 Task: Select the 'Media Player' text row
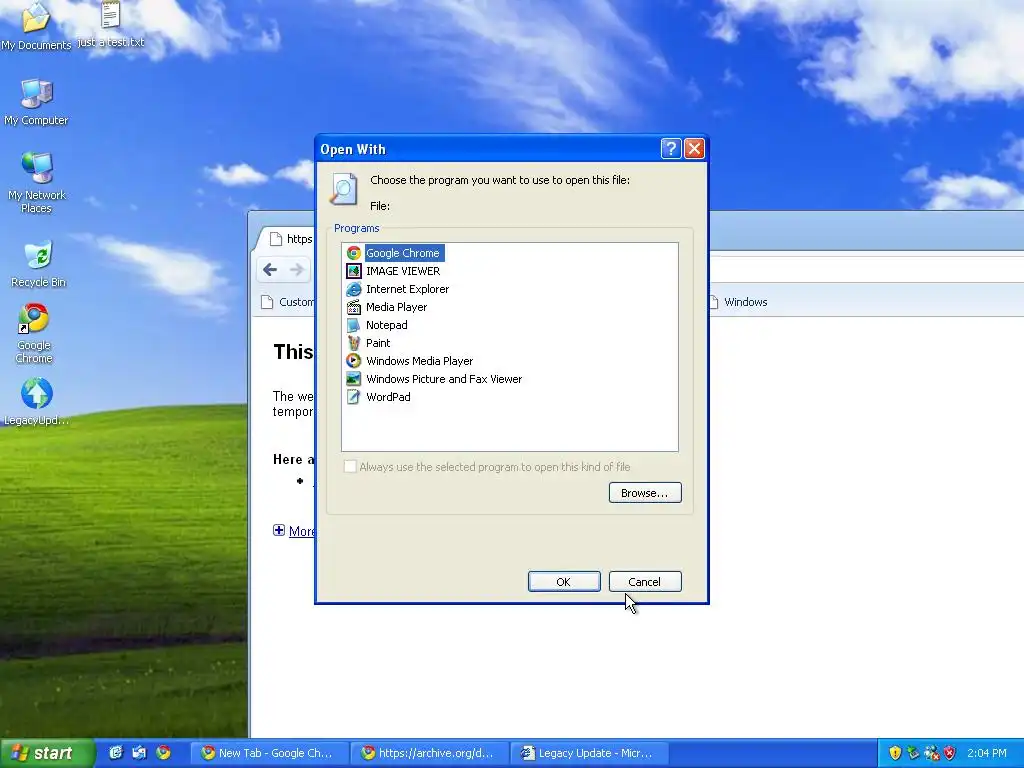pos(396,307)
